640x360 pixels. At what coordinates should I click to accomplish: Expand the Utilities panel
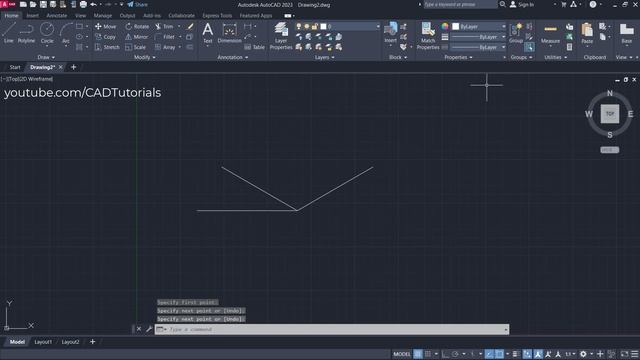click(x=556, y=58)
